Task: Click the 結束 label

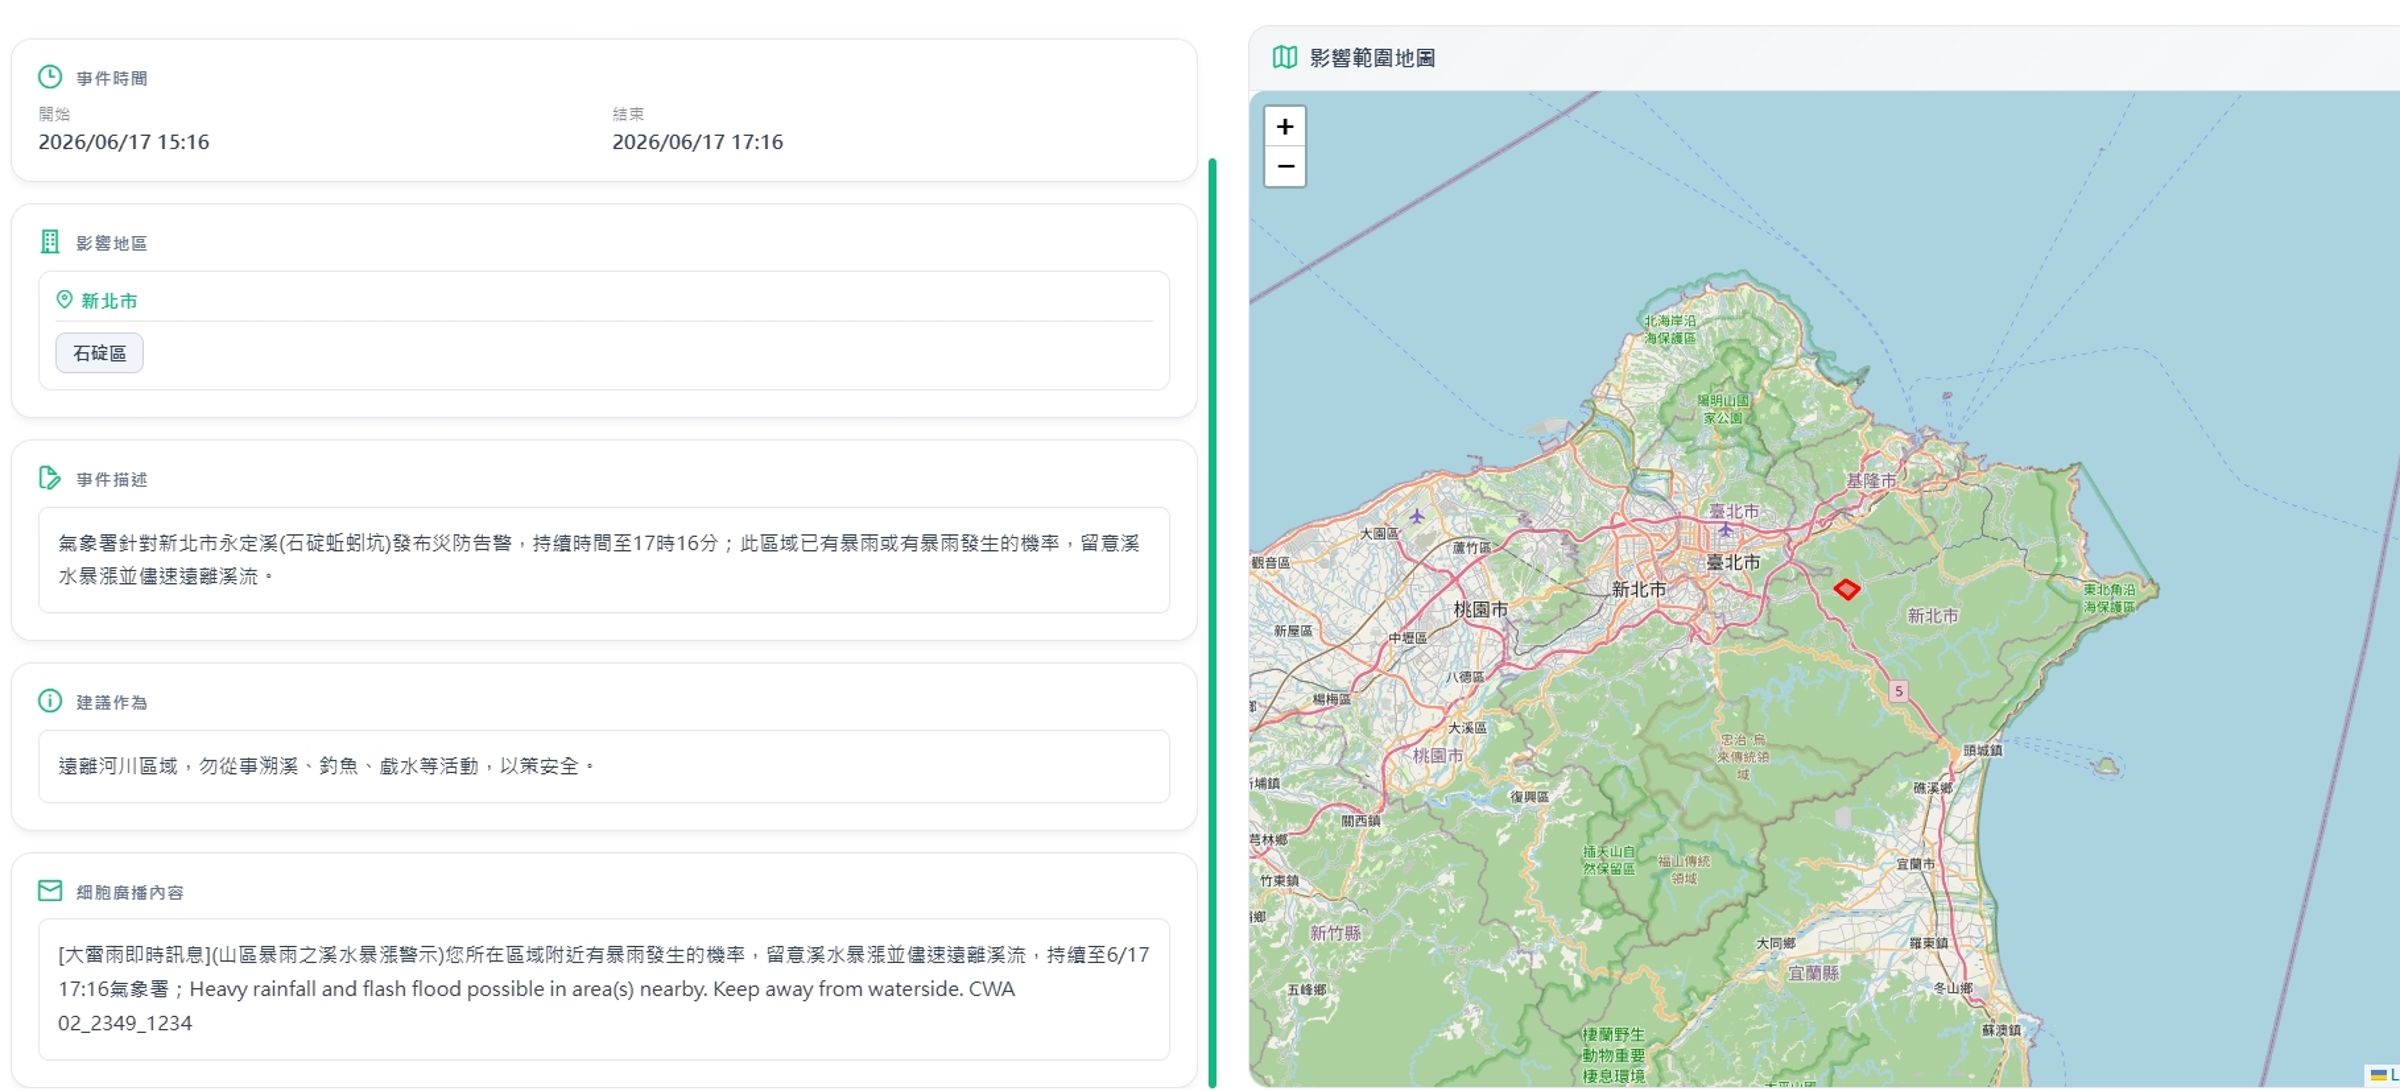Action: pyautogui.click(x=628, y=114)
